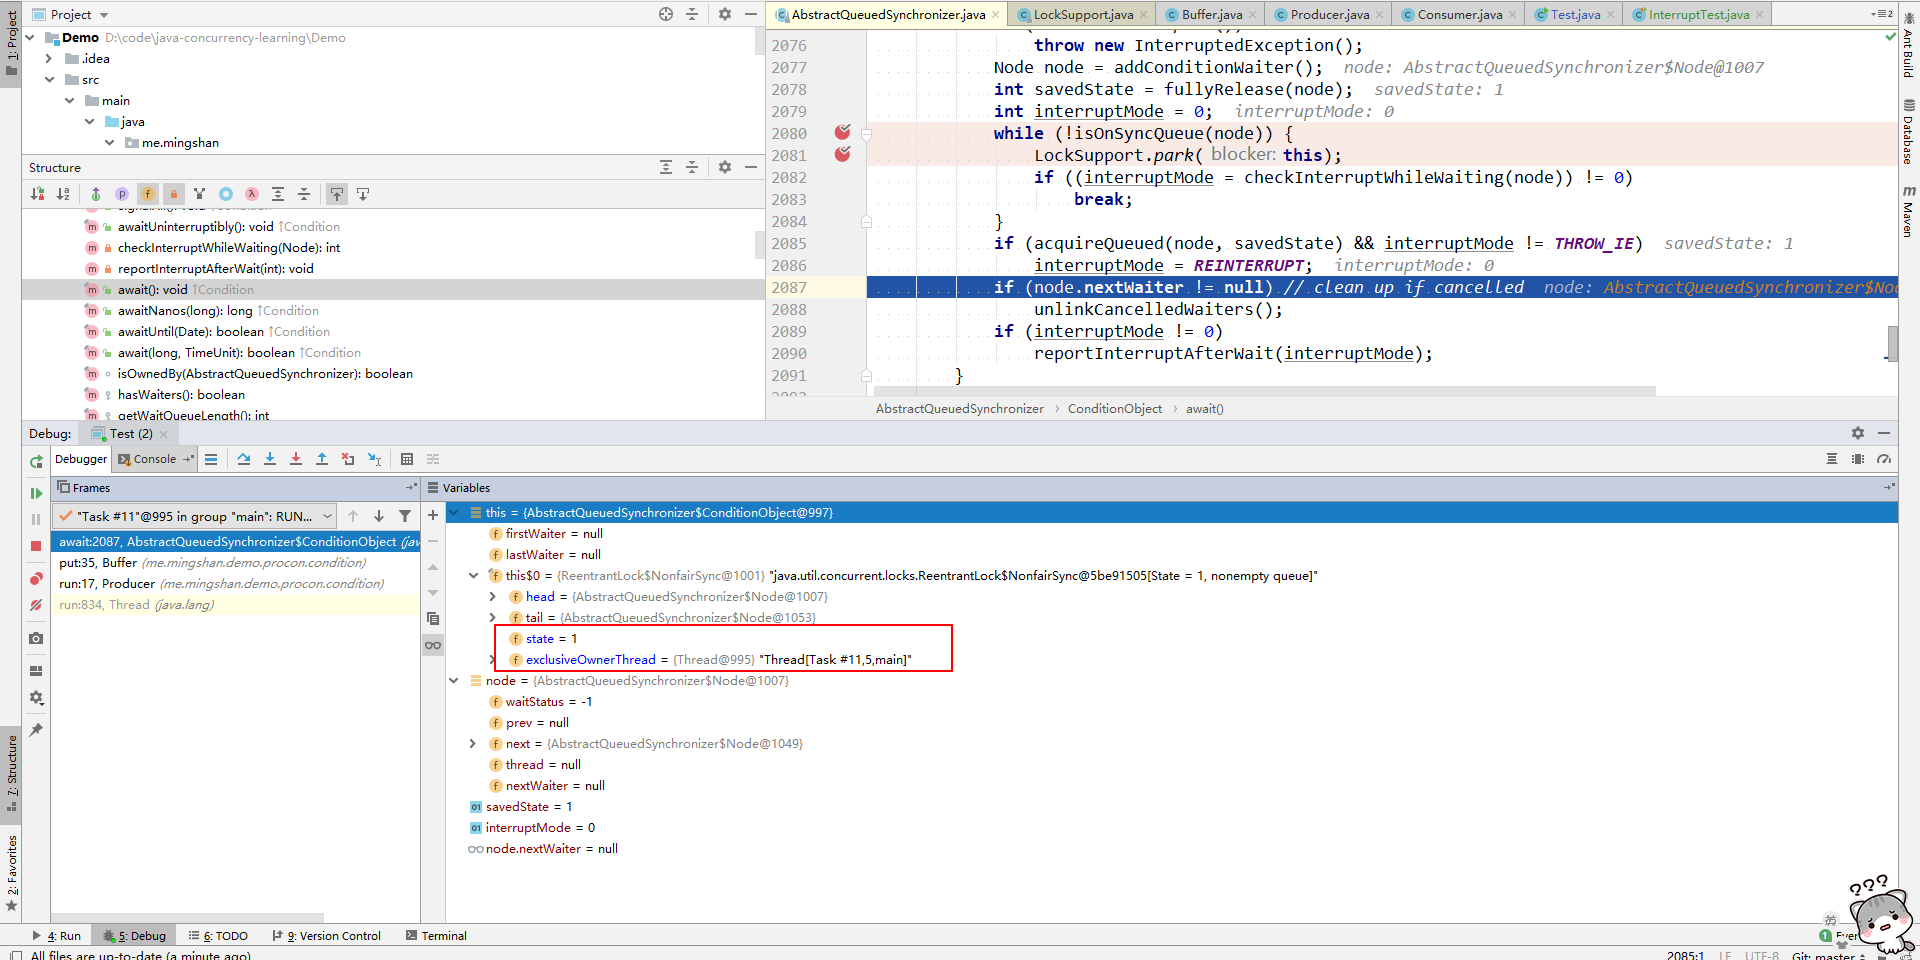Screen dimensions: 1920x960
Task: Expand the next variable node
Action: click(x=474, y=744)
